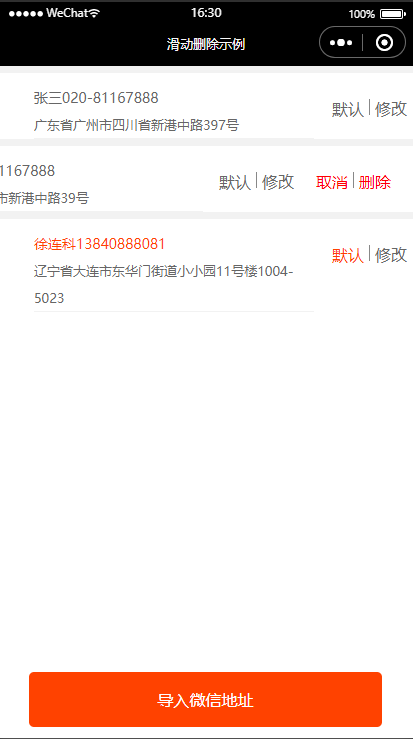Set 张三 address as 默认
Image resolution: width=413 pixels, height=739 pixels.
point(348,109)
